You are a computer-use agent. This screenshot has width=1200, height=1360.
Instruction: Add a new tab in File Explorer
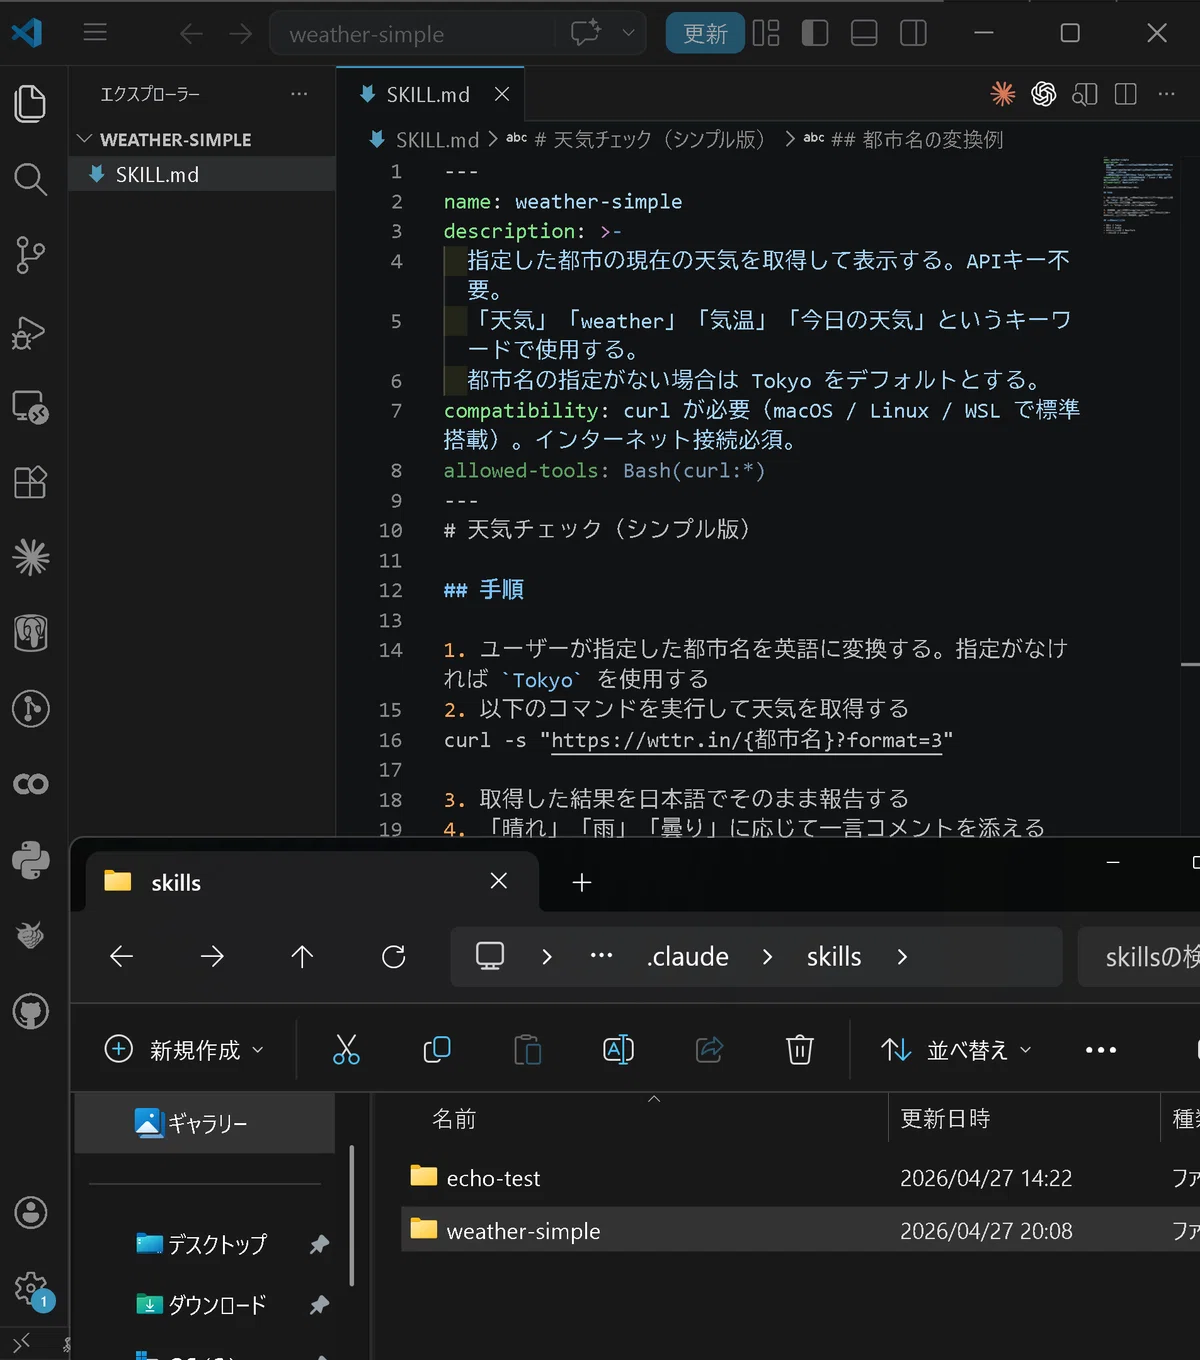(x=582, y=882)
